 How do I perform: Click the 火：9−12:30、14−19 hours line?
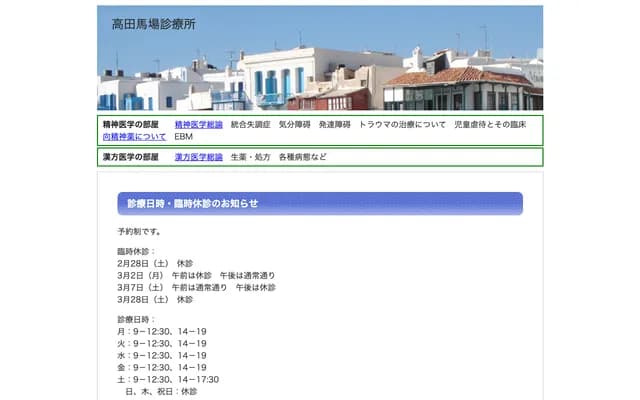tap(162, 344)
